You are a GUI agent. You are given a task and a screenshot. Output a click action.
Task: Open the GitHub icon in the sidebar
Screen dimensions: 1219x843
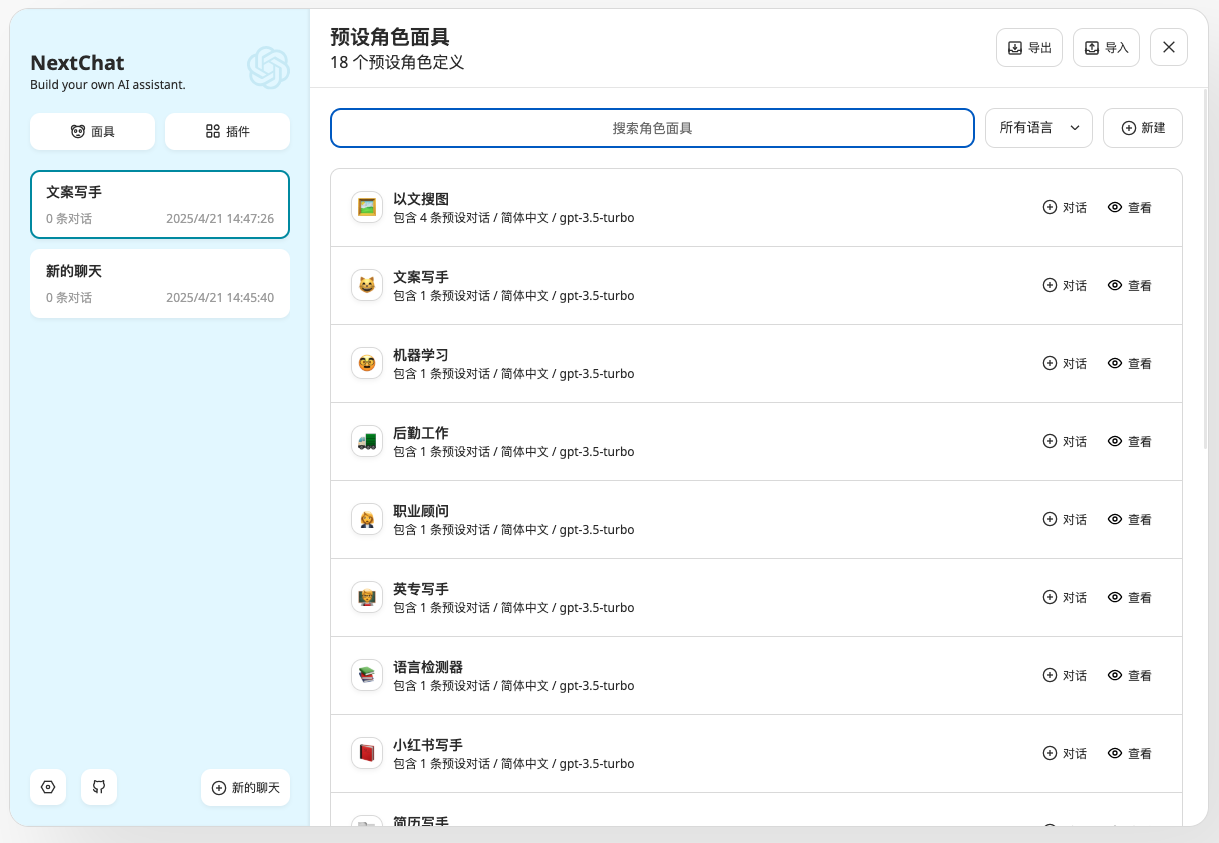(98, 787)
